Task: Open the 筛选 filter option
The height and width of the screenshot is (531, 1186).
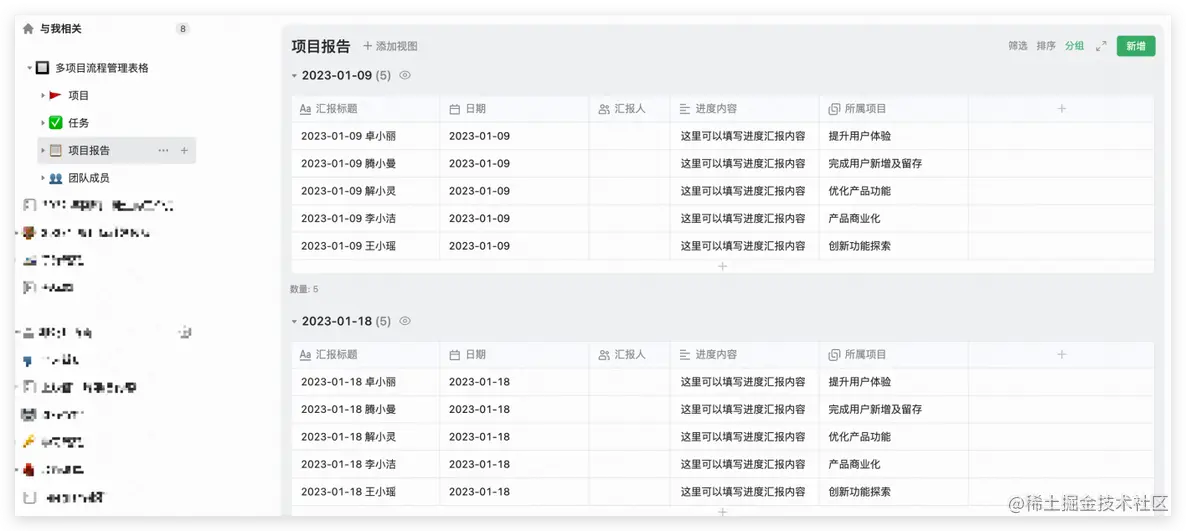Action: [1017, 46]
